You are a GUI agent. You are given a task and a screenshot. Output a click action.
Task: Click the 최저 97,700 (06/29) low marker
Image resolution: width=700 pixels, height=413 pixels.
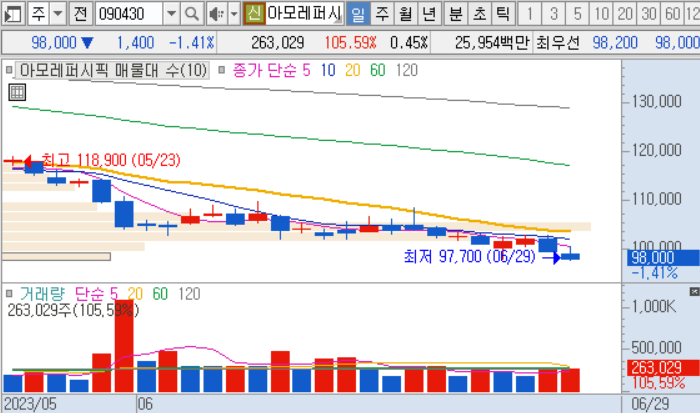[x=469, y=256]
